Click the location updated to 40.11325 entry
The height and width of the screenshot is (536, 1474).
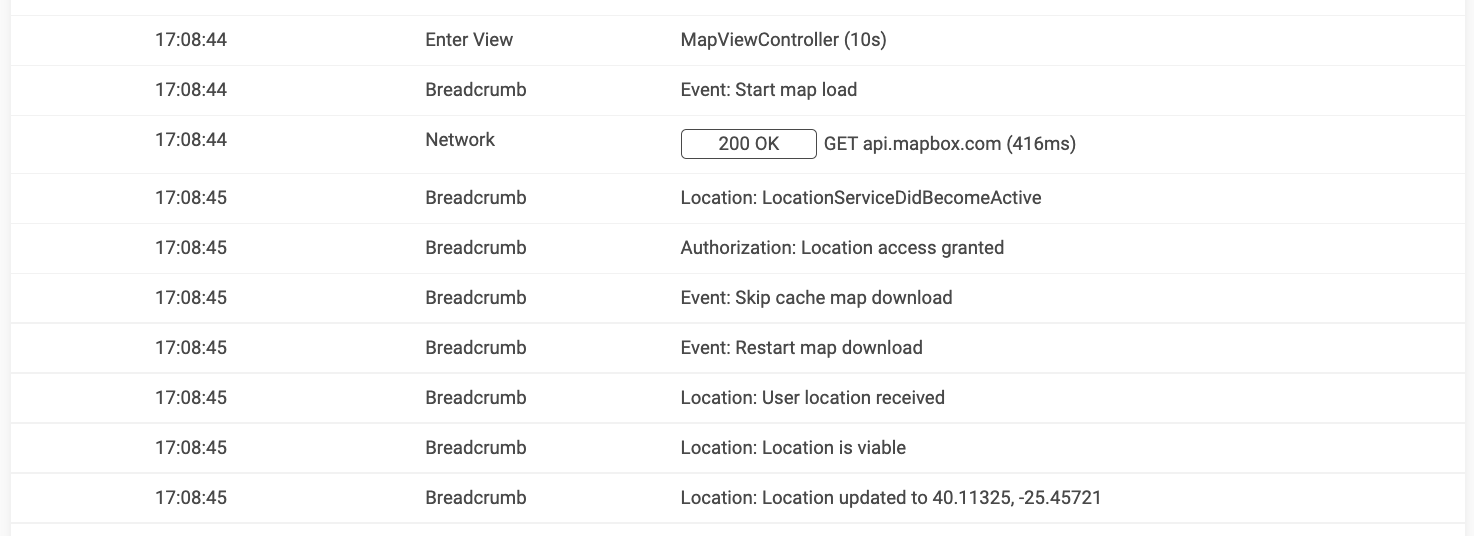[890, 498]
